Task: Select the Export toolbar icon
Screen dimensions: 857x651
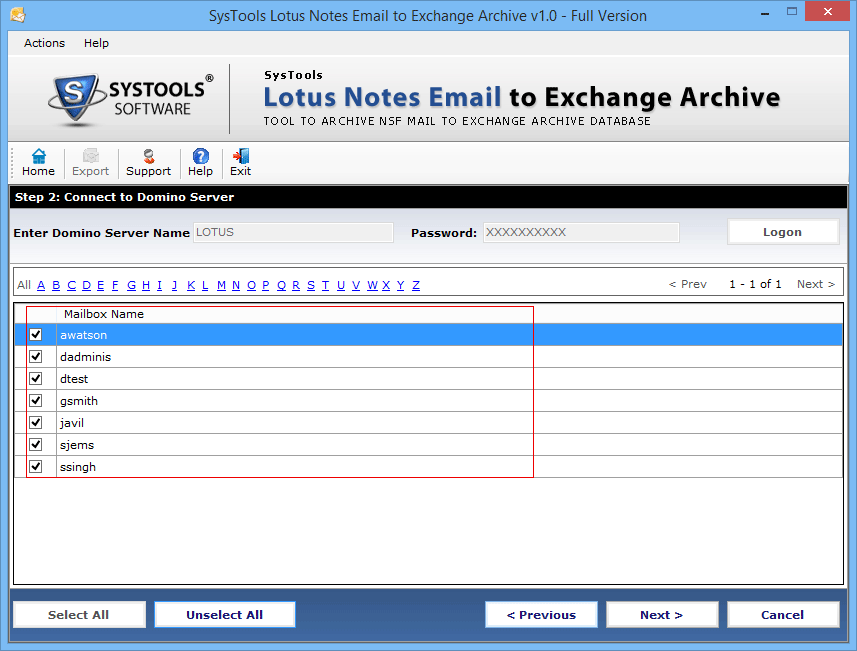Action: (90, 161)
